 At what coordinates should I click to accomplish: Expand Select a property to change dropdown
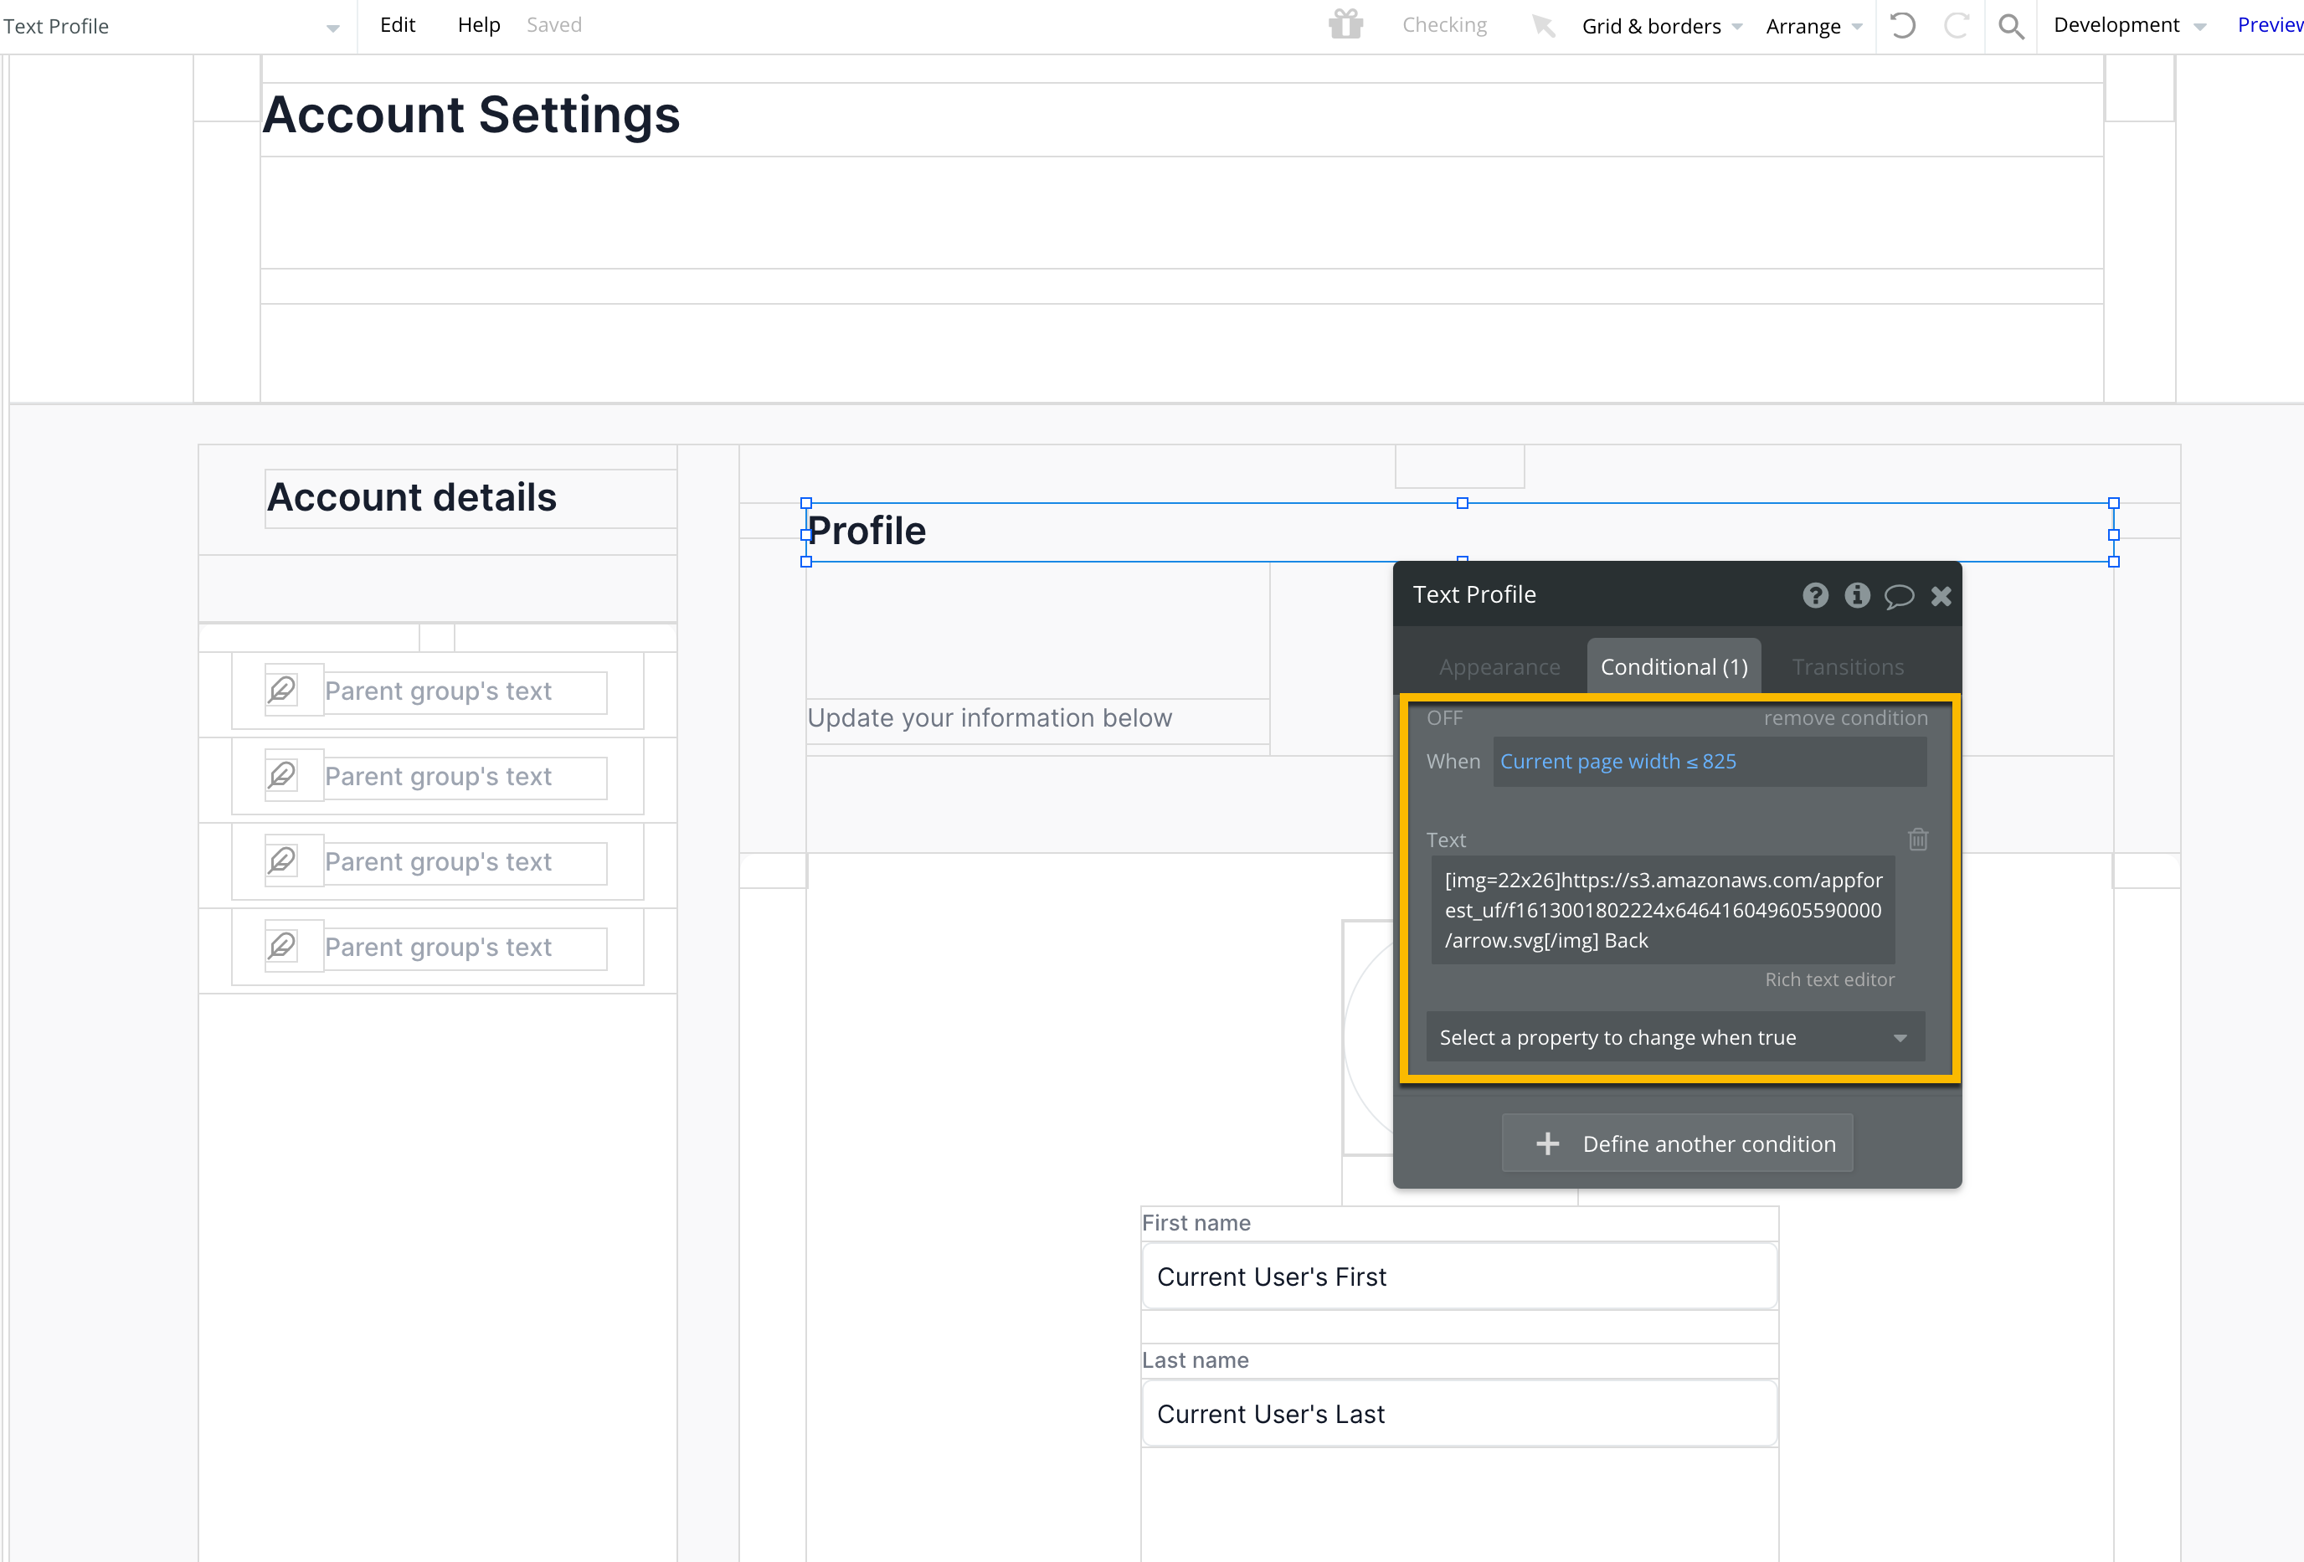tap(1675, 1037)
